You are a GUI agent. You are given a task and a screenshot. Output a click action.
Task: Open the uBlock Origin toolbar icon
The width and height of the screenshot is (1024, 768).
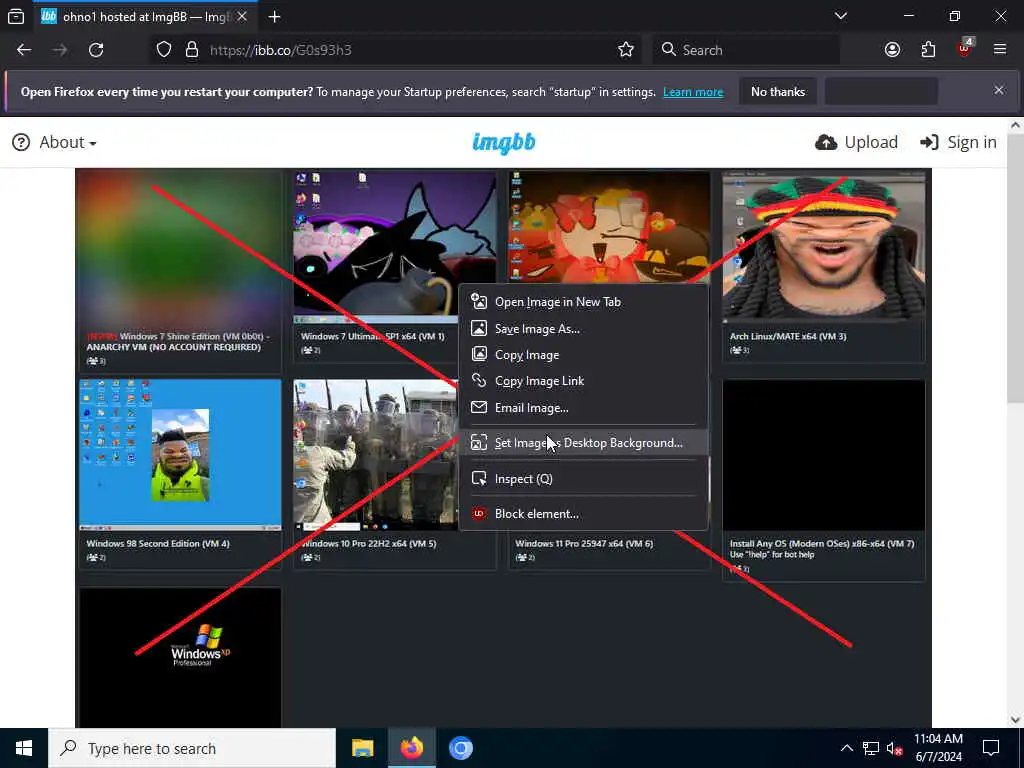(x=965, y=48)
